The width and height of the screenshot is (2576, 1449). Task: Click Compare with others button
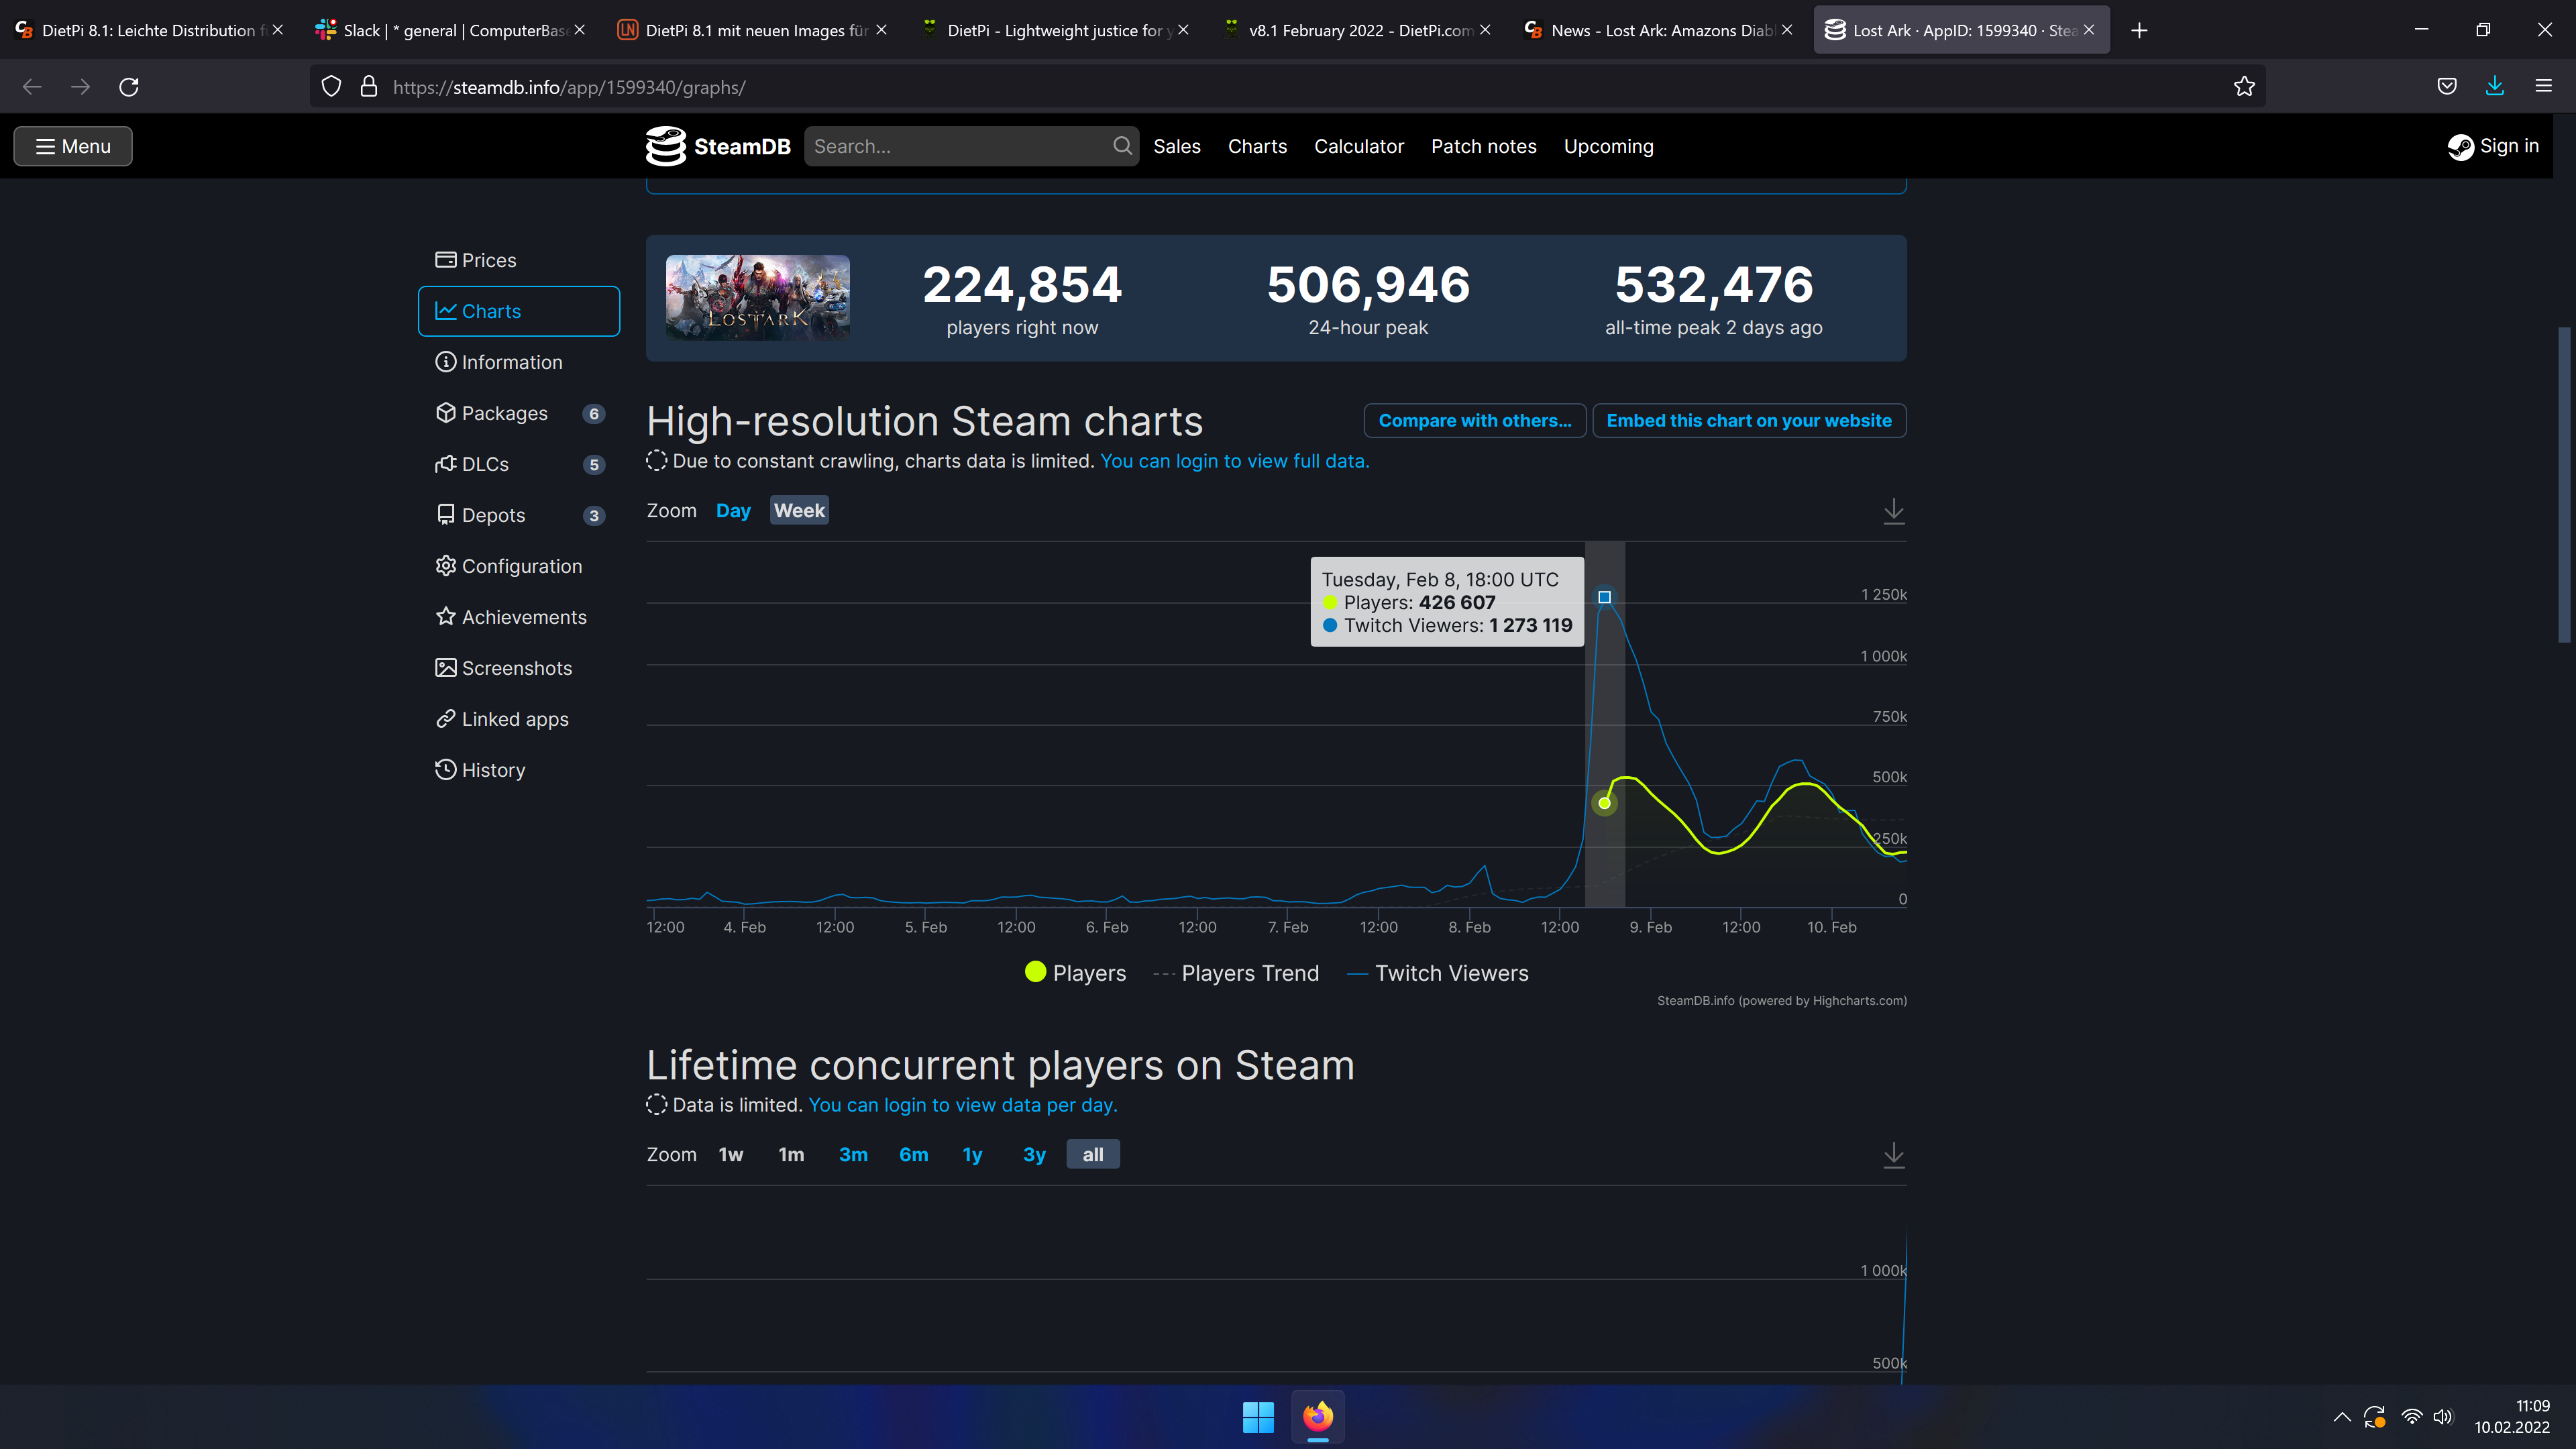click(1474, 421)
